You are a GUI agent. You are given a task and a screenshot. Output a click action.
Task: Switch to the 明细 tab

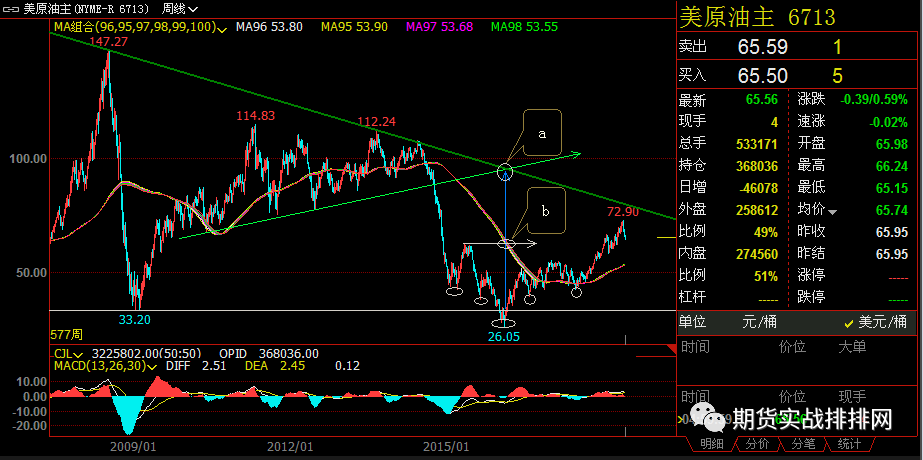[710, 444]
